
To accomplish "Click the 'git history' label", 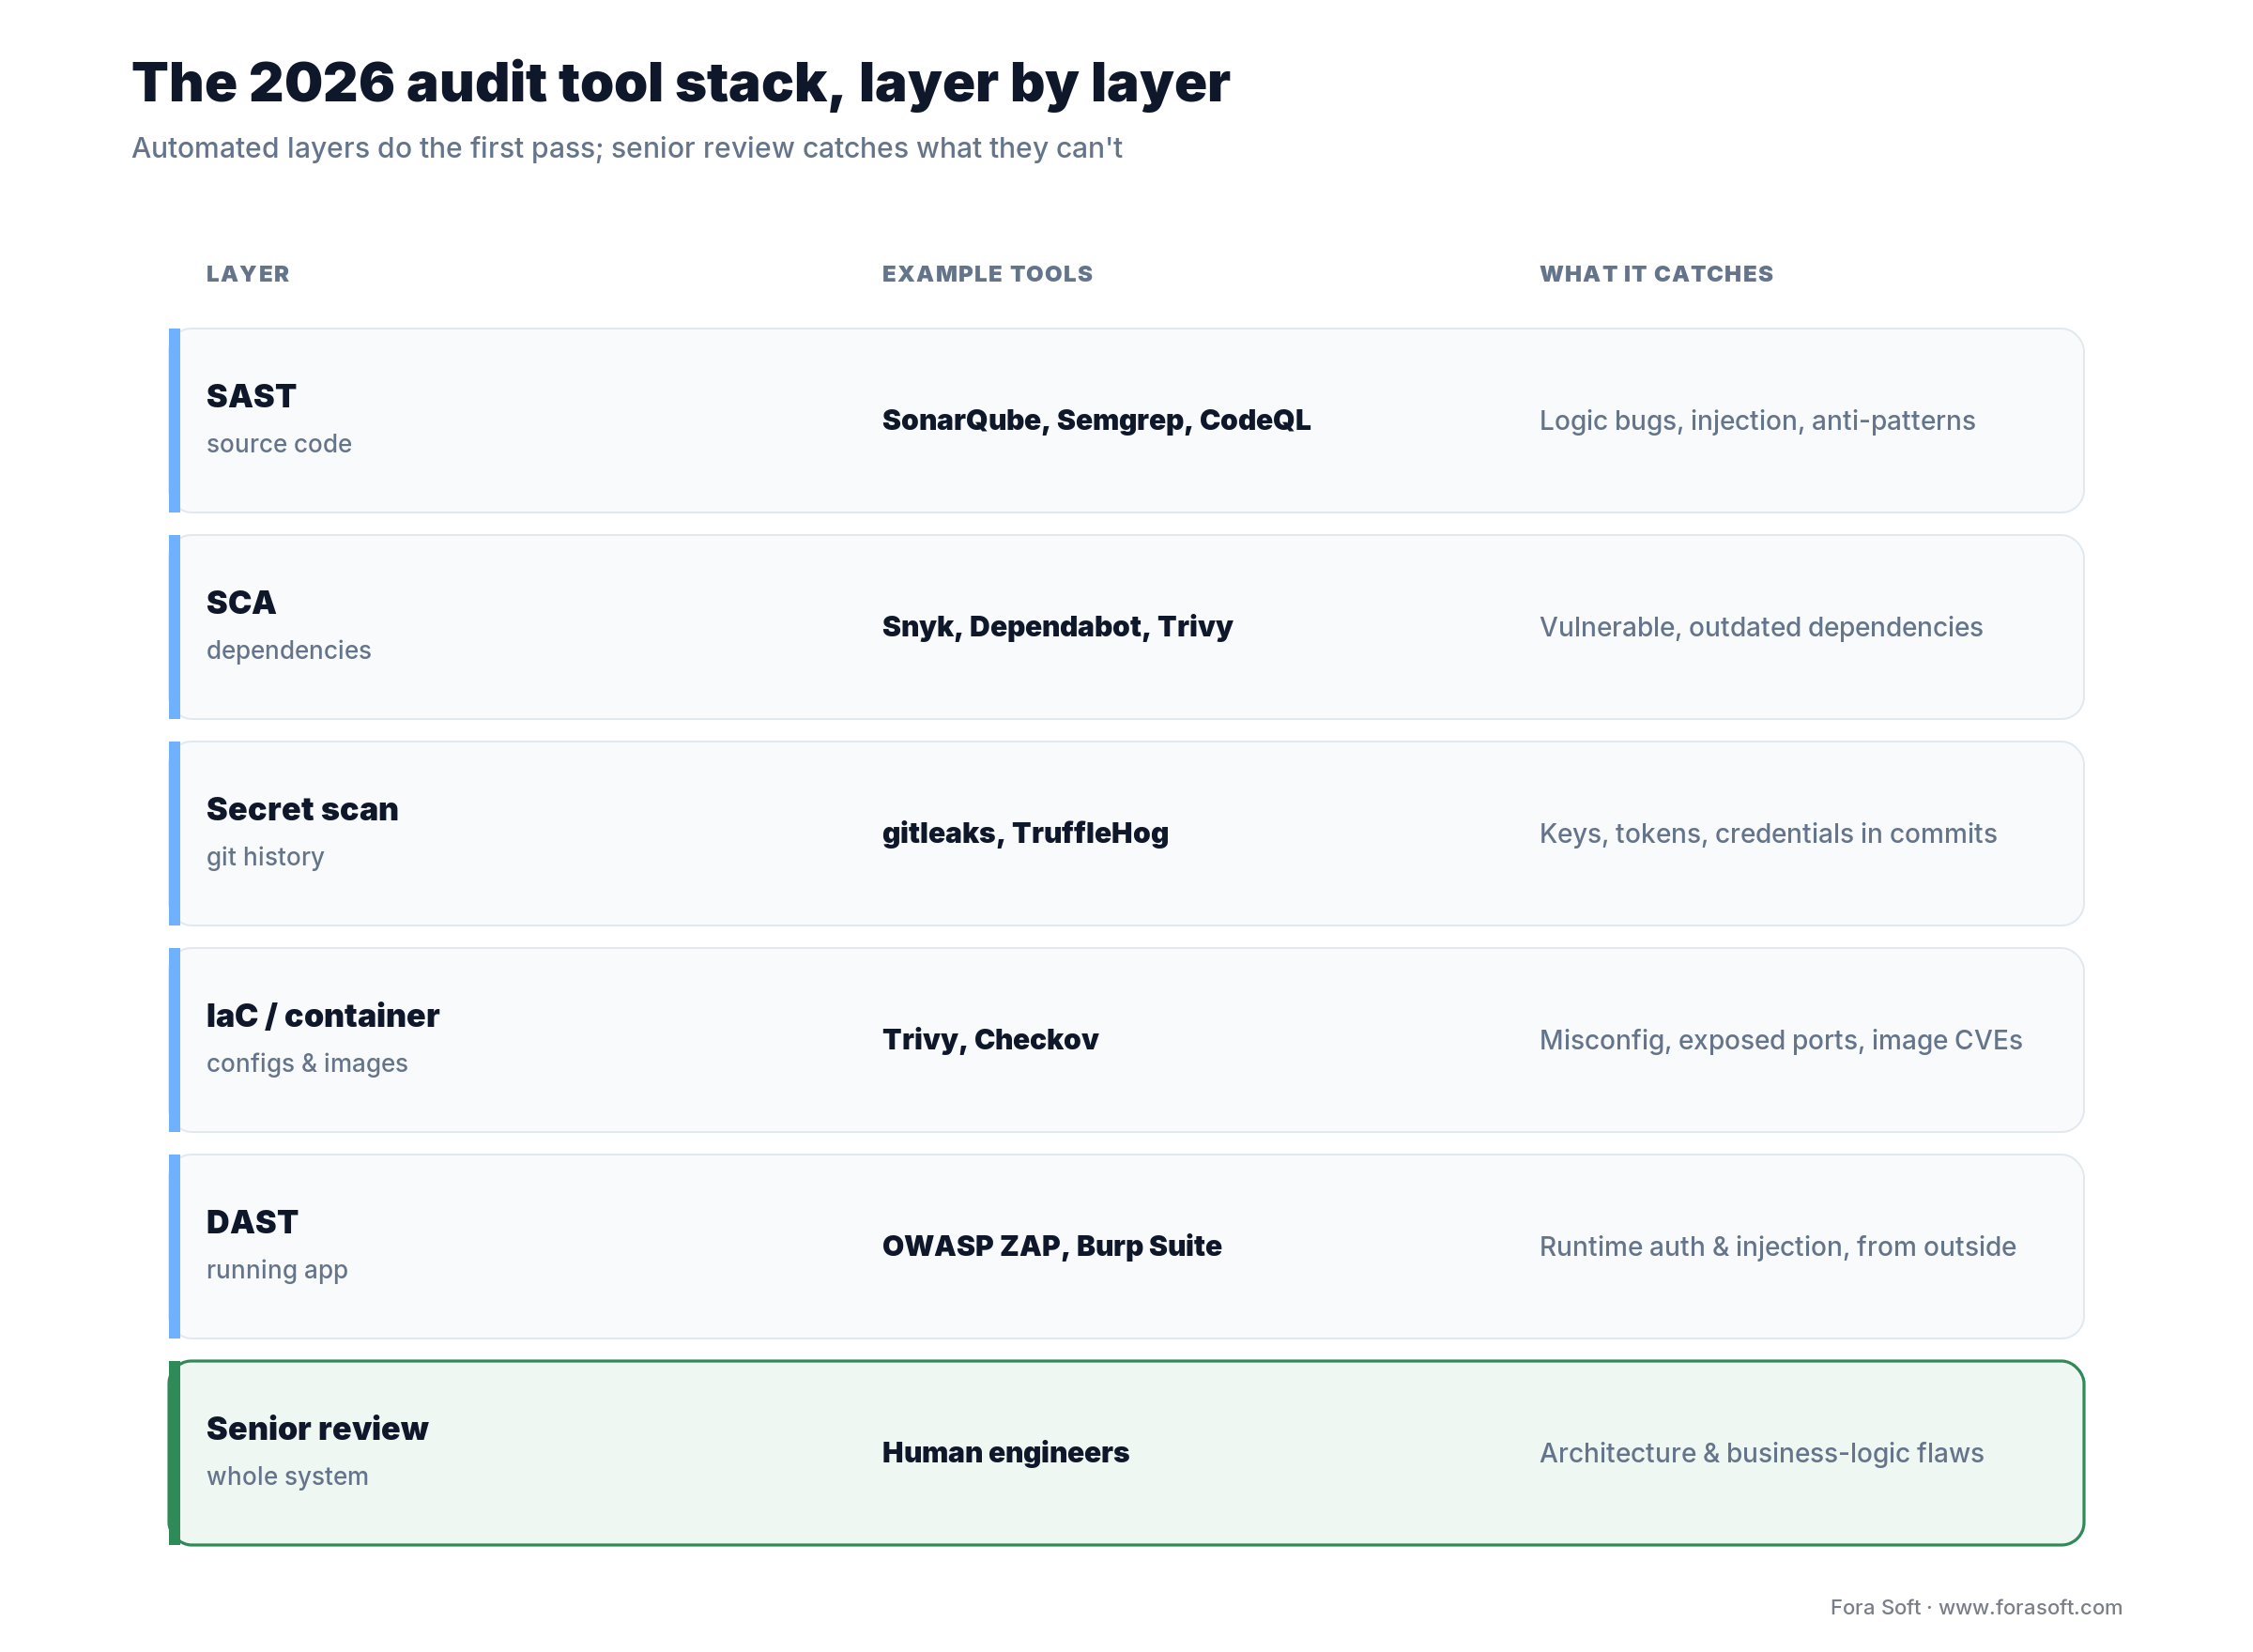I will click(x=265, y=857).
